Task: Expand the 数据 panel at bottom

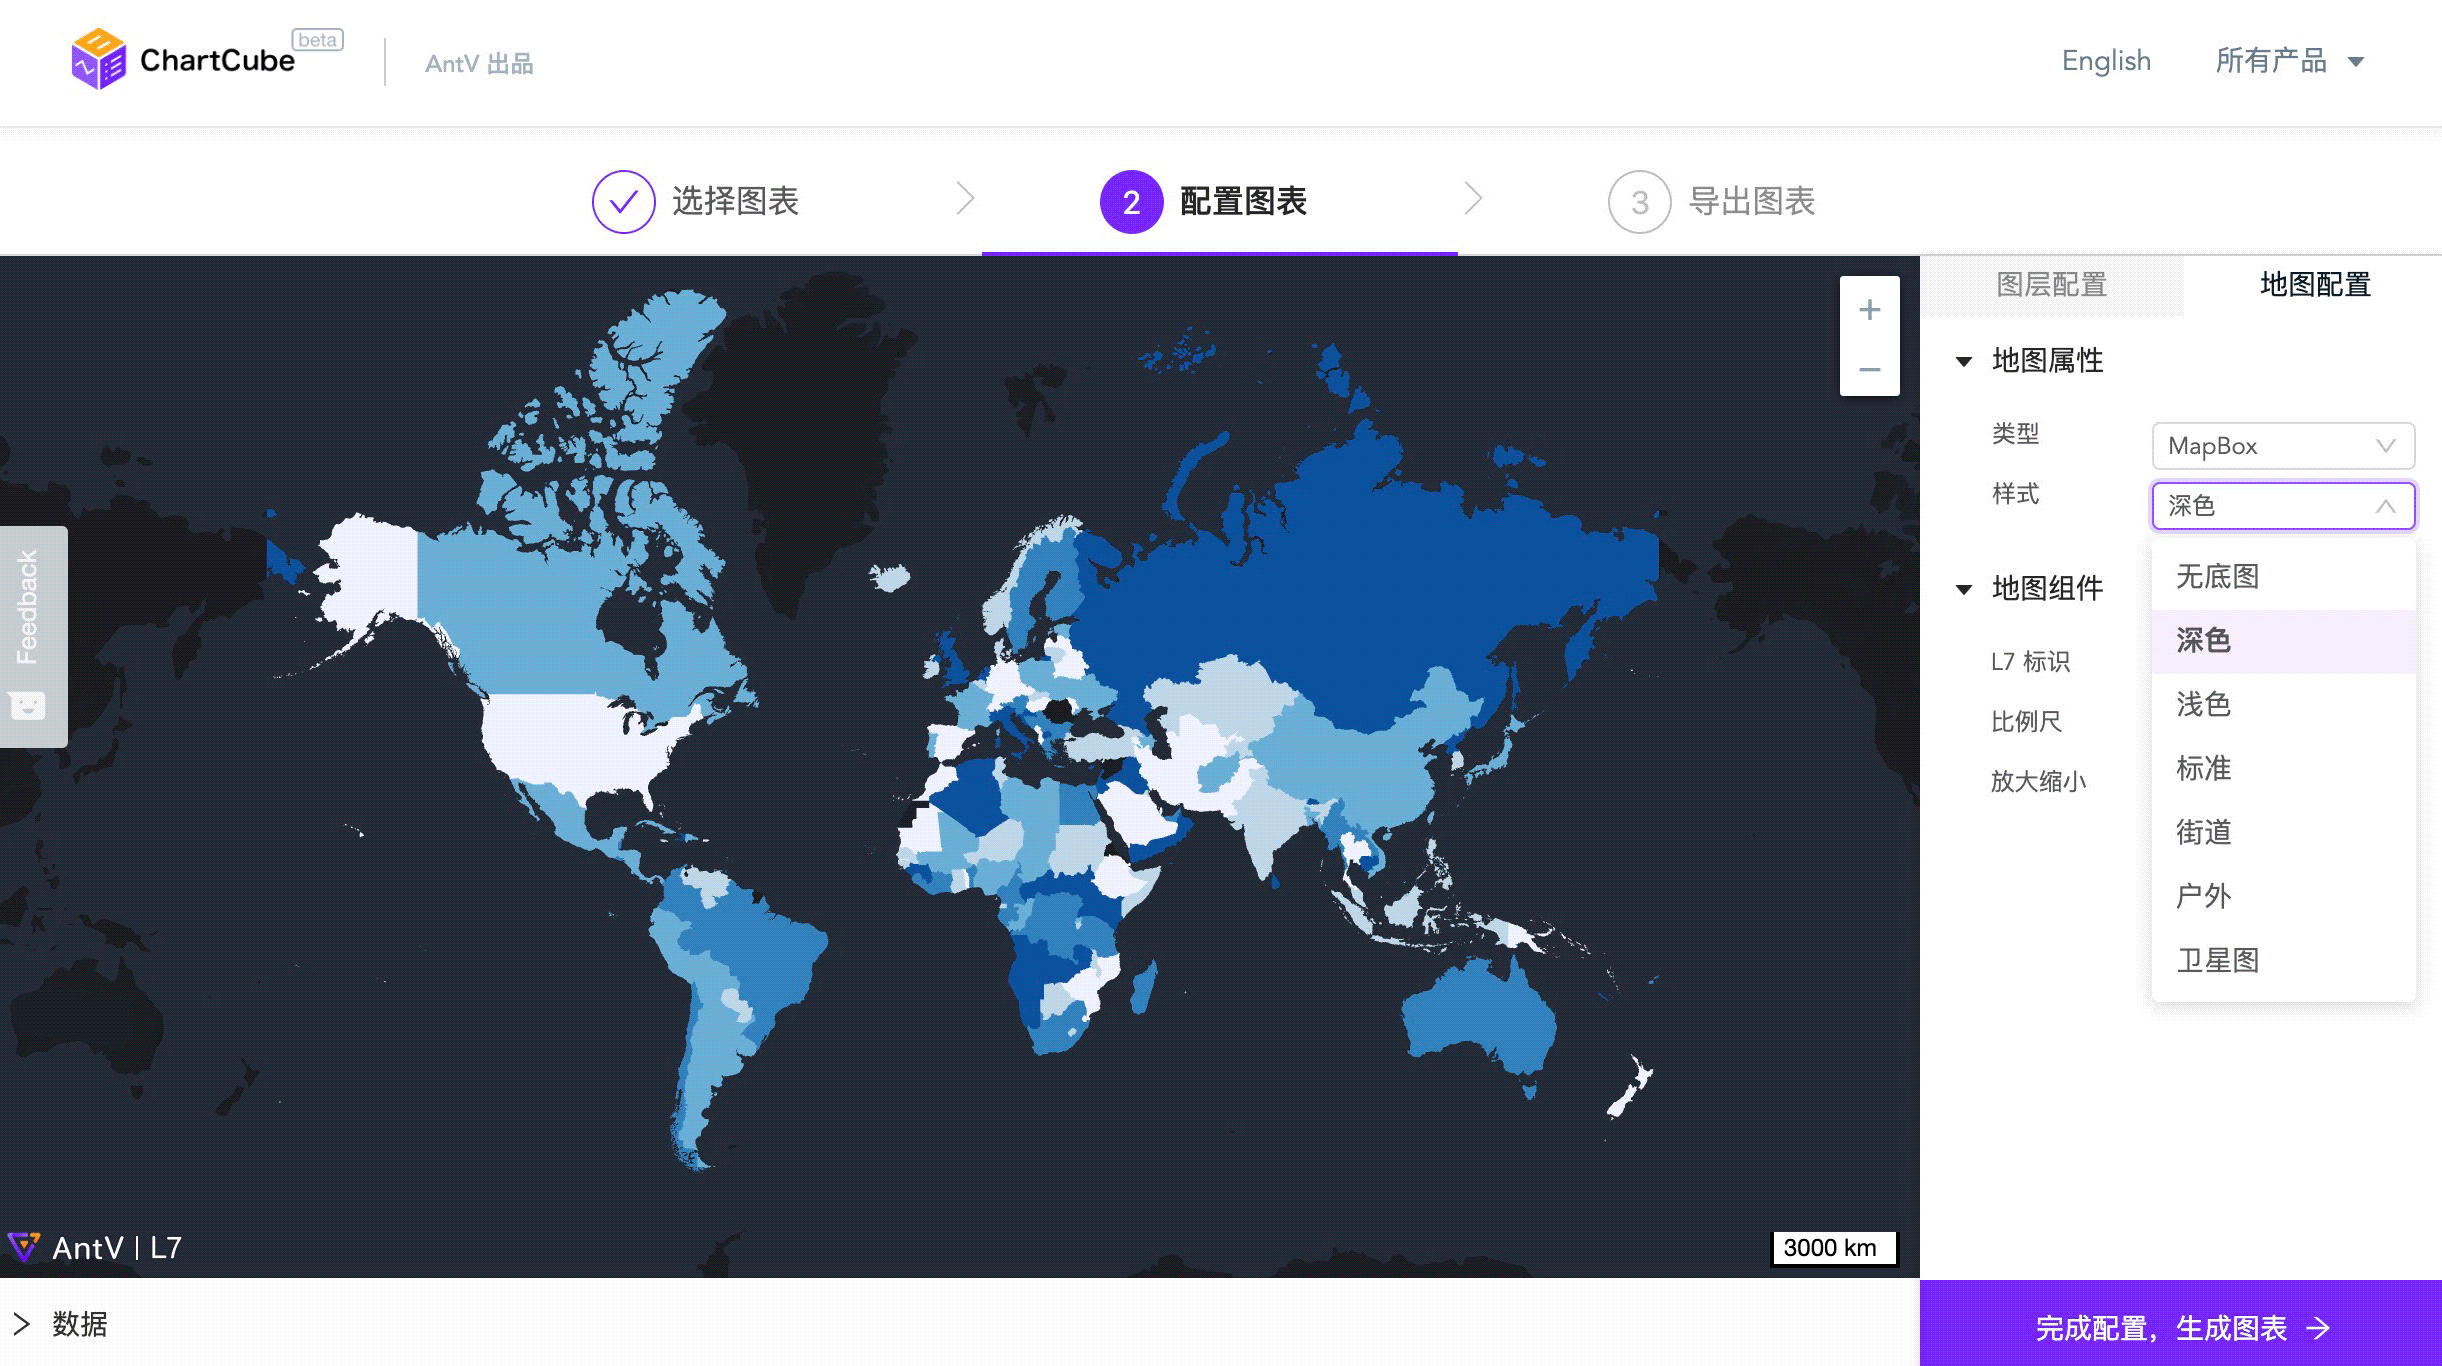Action: coord(22,1324)
